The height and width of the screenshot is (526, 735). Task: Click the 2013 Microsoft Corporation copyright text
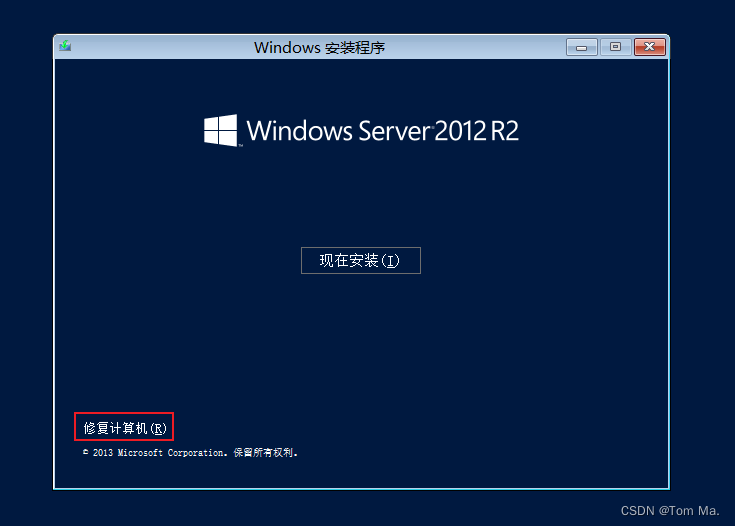(190, 452)
